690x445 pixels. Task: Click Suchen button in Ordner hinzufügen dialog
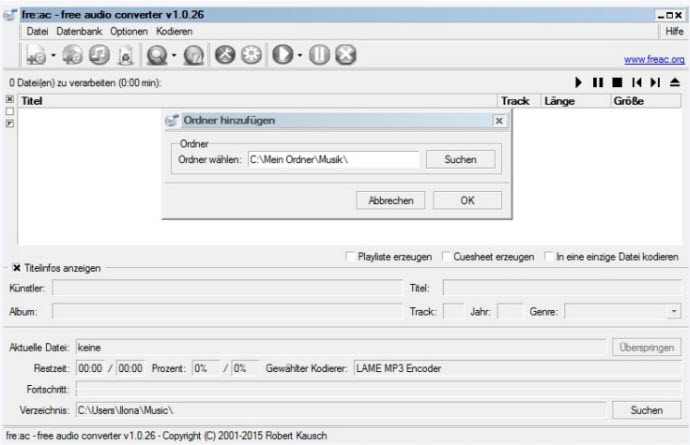pyautogui.click(x=460, y=159)
